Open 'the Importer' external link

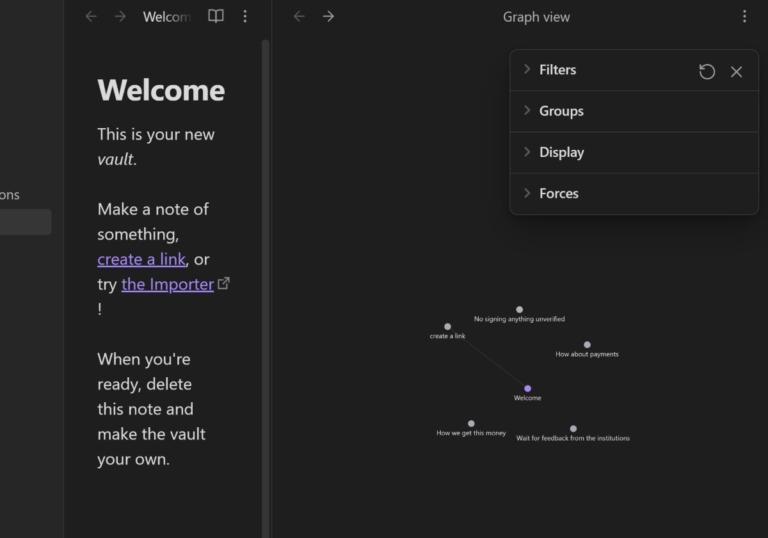click(x=167, y=284)
